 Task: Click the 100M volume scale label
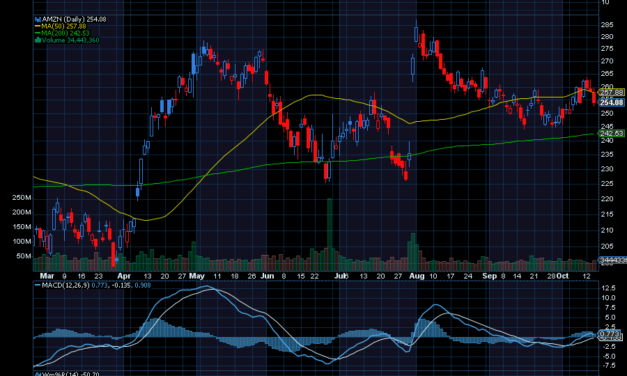[22, 242]
